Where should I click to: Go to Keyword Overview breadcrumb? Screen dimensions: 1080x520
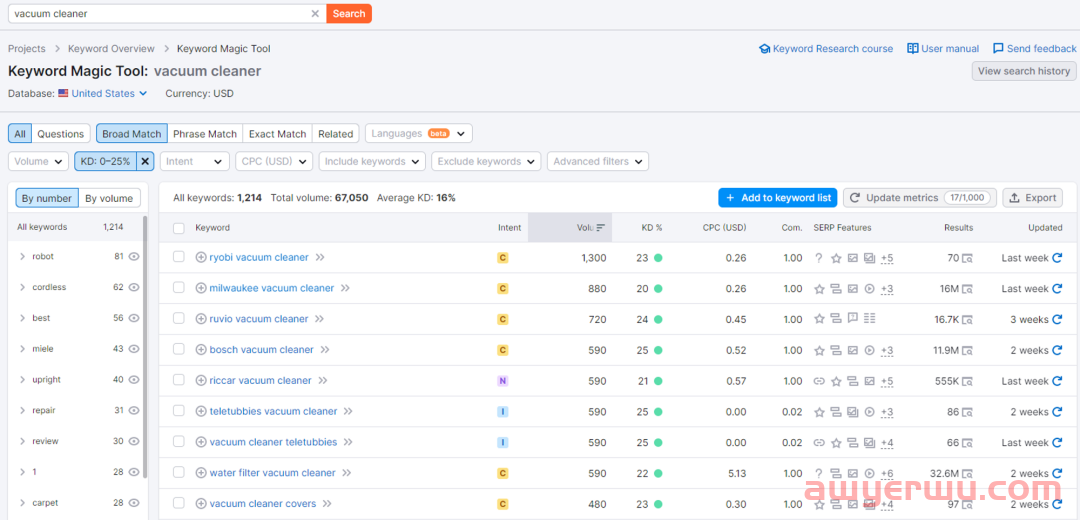111,49
